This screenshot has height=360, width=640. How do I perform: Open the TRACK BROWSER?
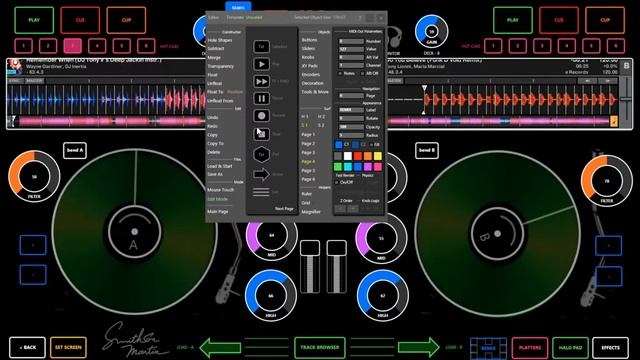320,347
